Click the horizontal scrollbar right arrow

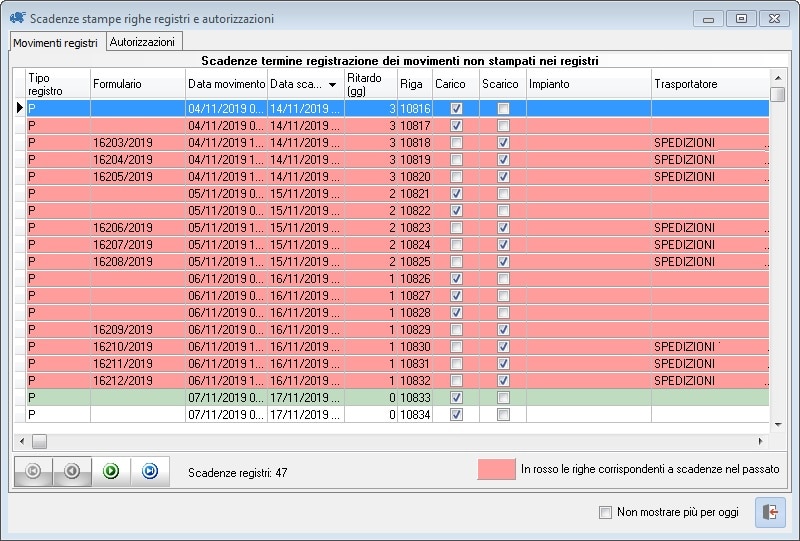click(x=761, y=441)
